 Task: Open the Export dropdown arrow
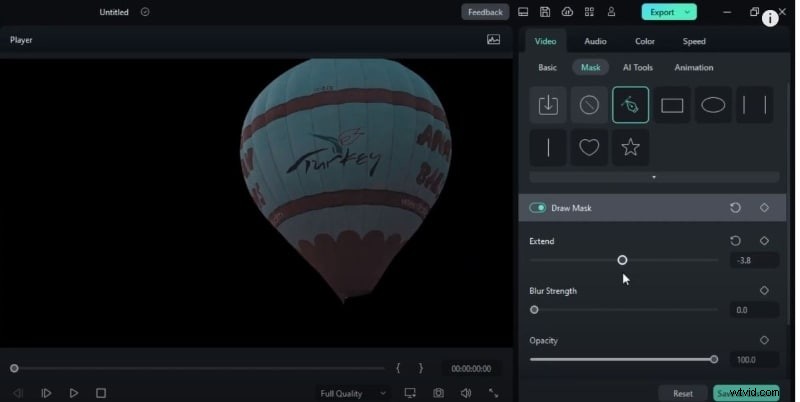(688, 12)
